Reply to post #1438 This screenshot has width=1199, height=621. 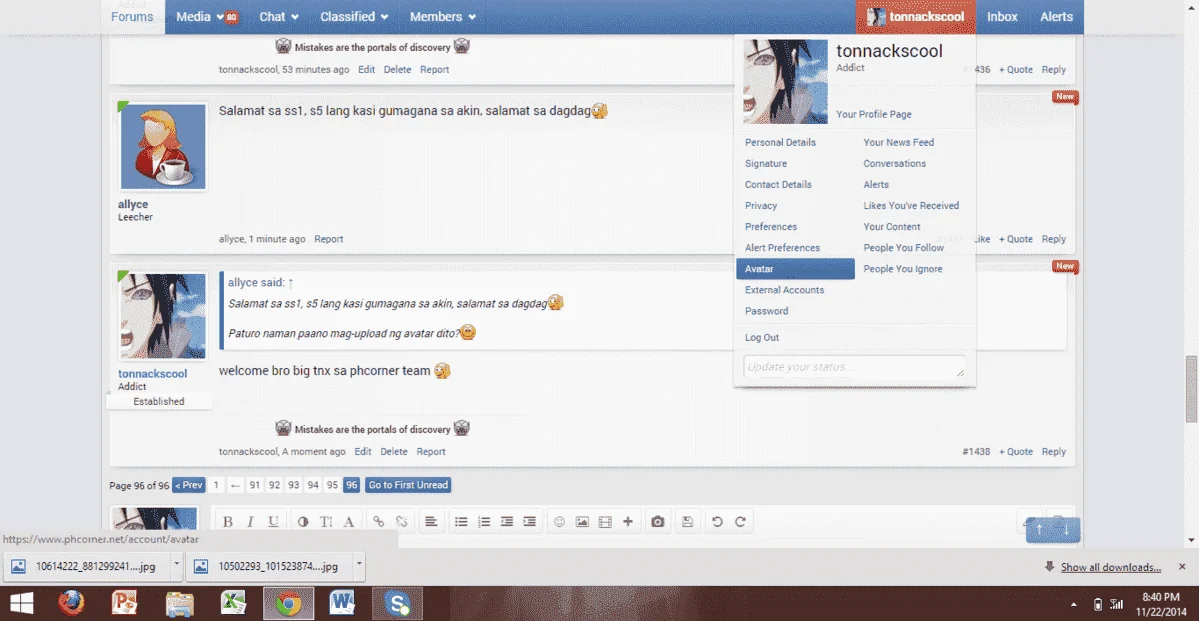1054,451
